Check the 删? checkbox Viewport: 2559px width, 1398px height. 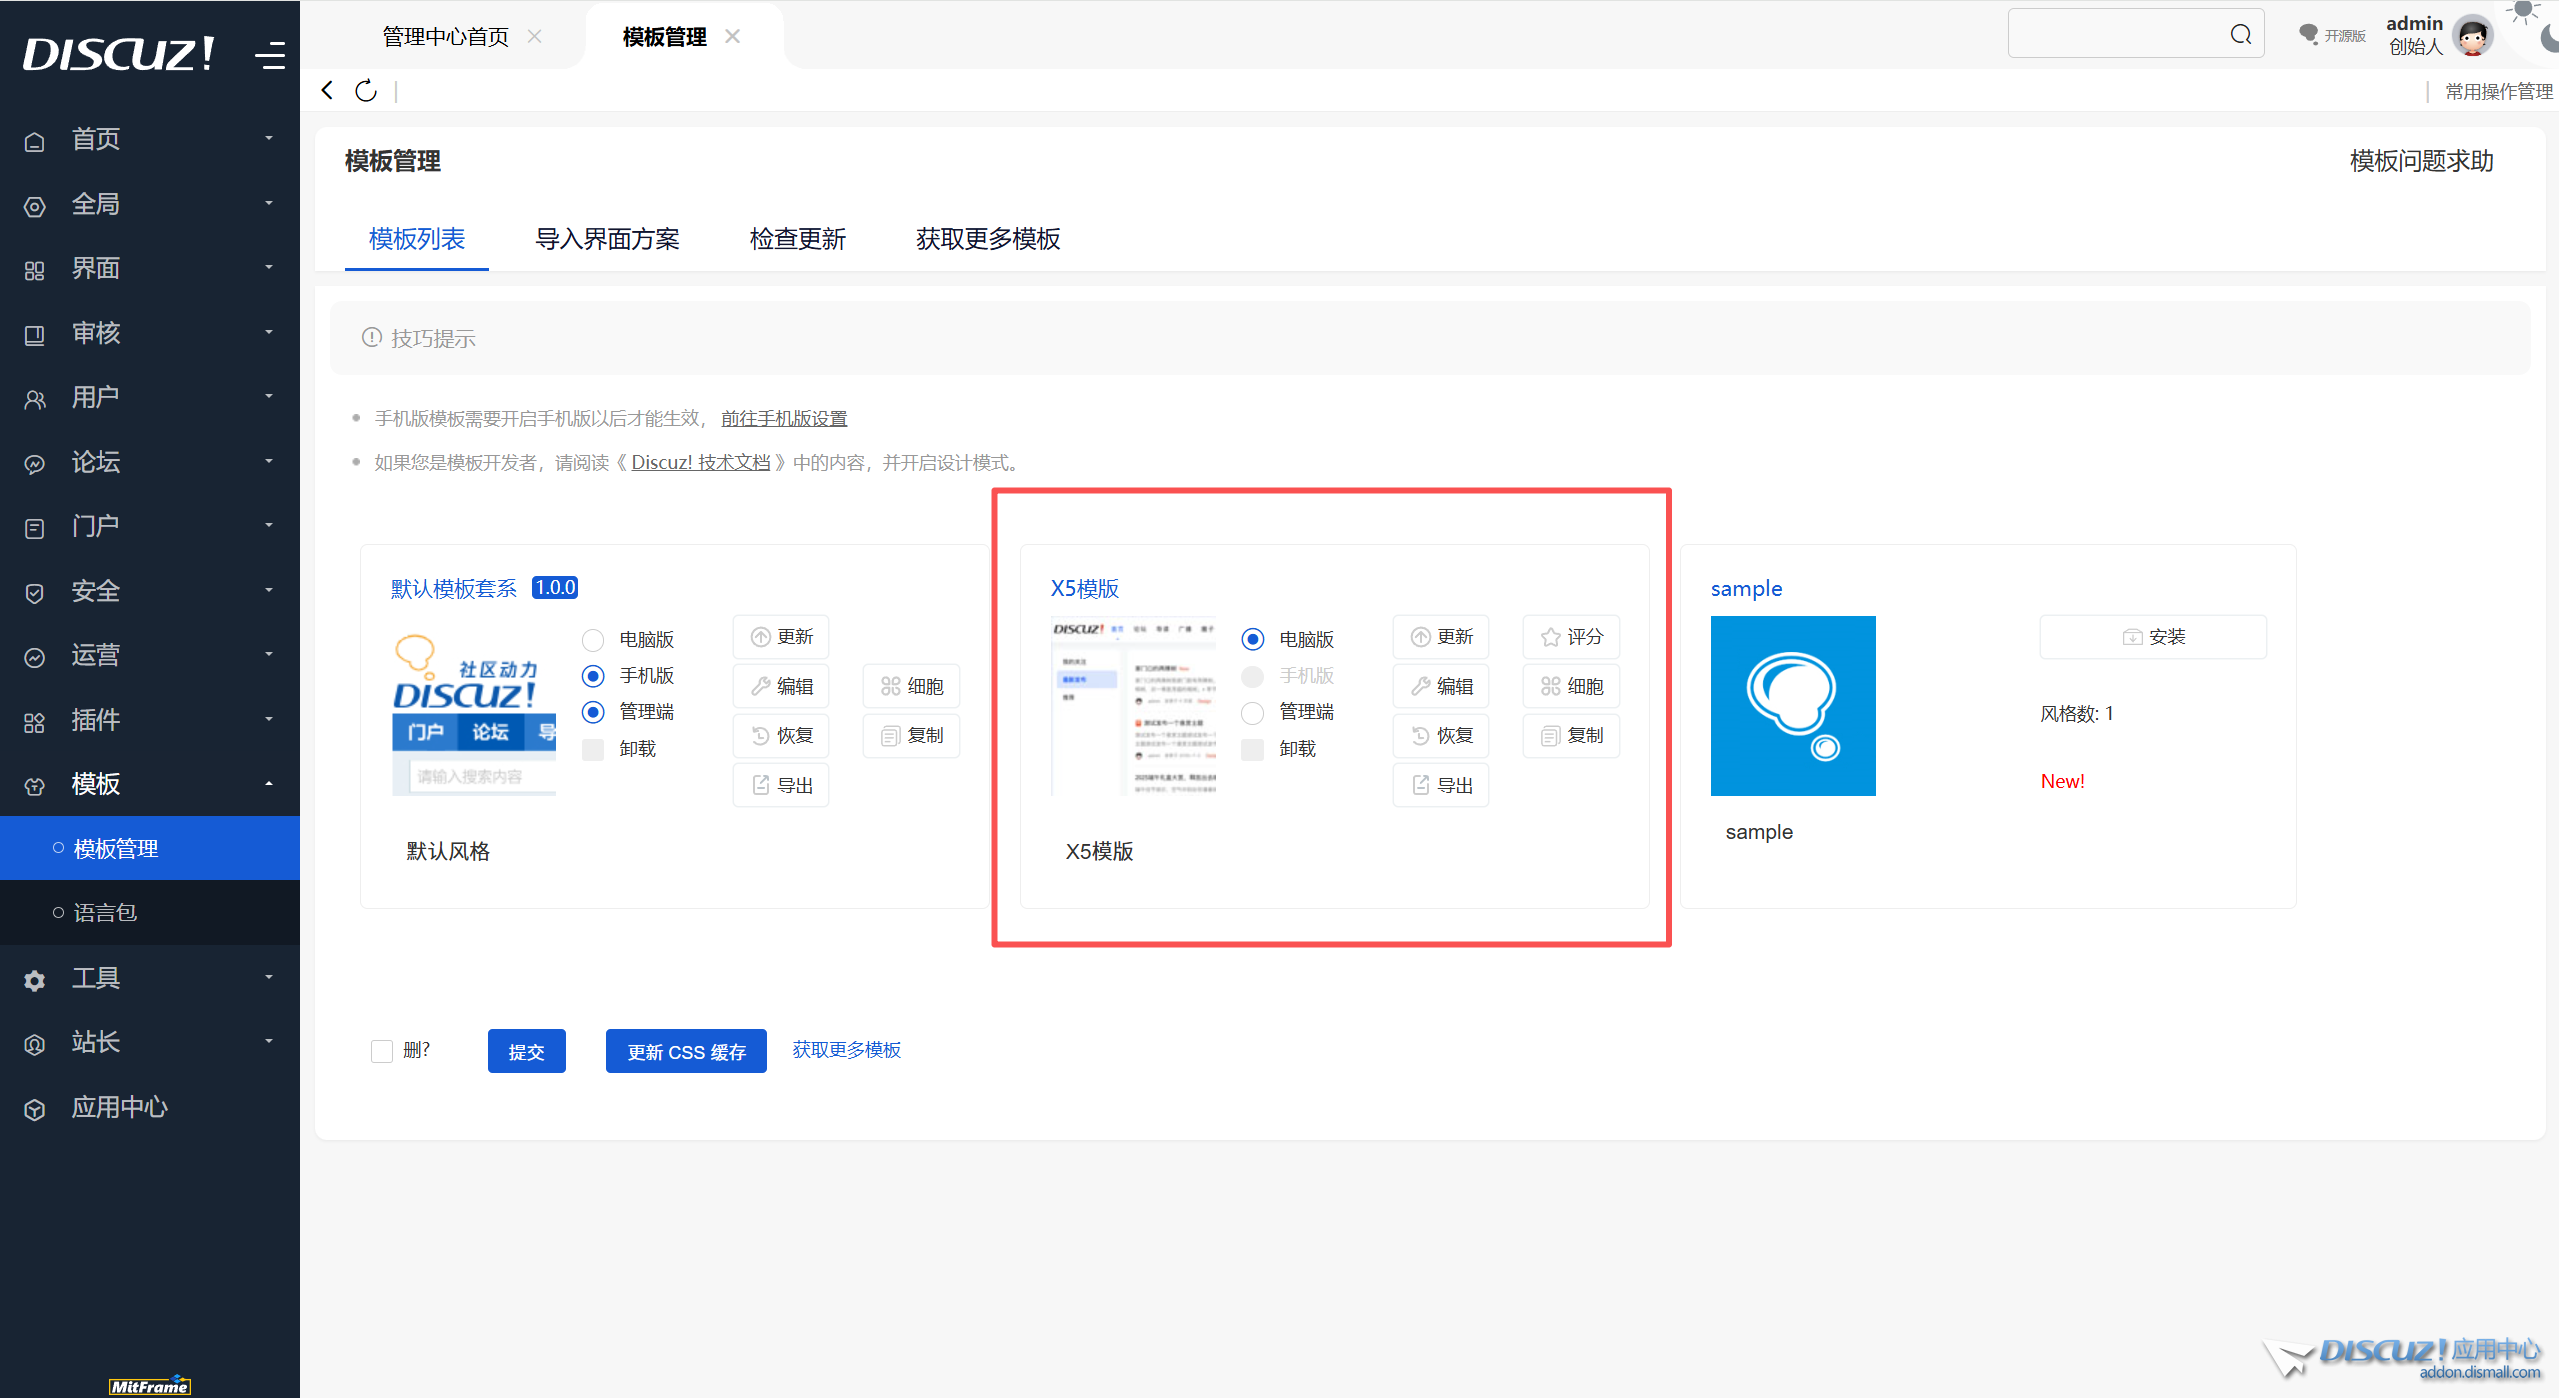tap(381, 1051)
